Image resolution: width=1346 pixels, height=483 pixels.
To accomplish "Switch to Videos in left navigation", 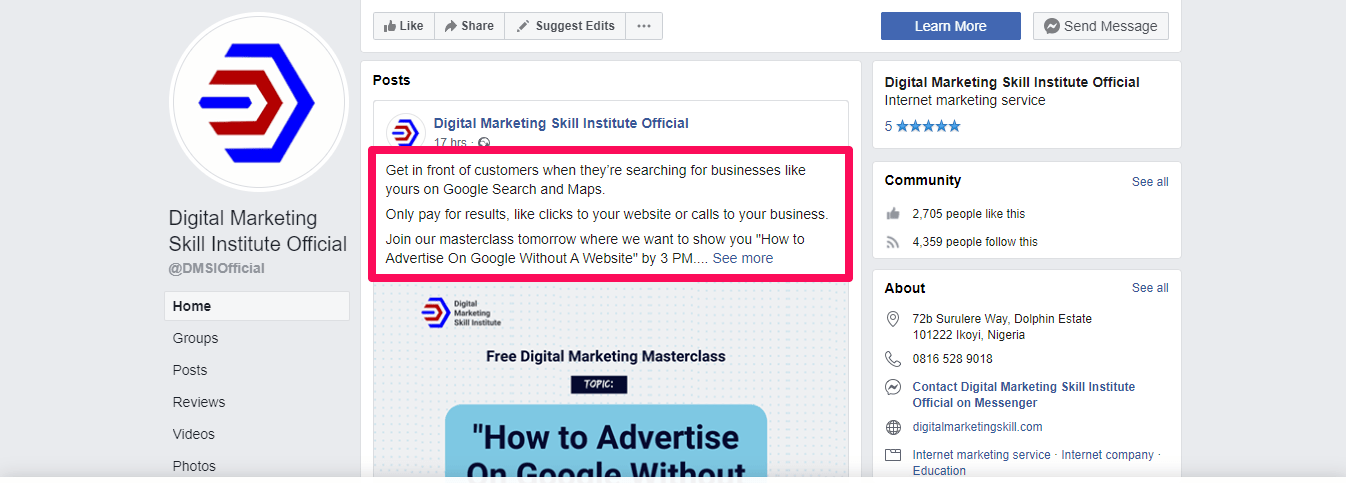I will pos(194,434).
